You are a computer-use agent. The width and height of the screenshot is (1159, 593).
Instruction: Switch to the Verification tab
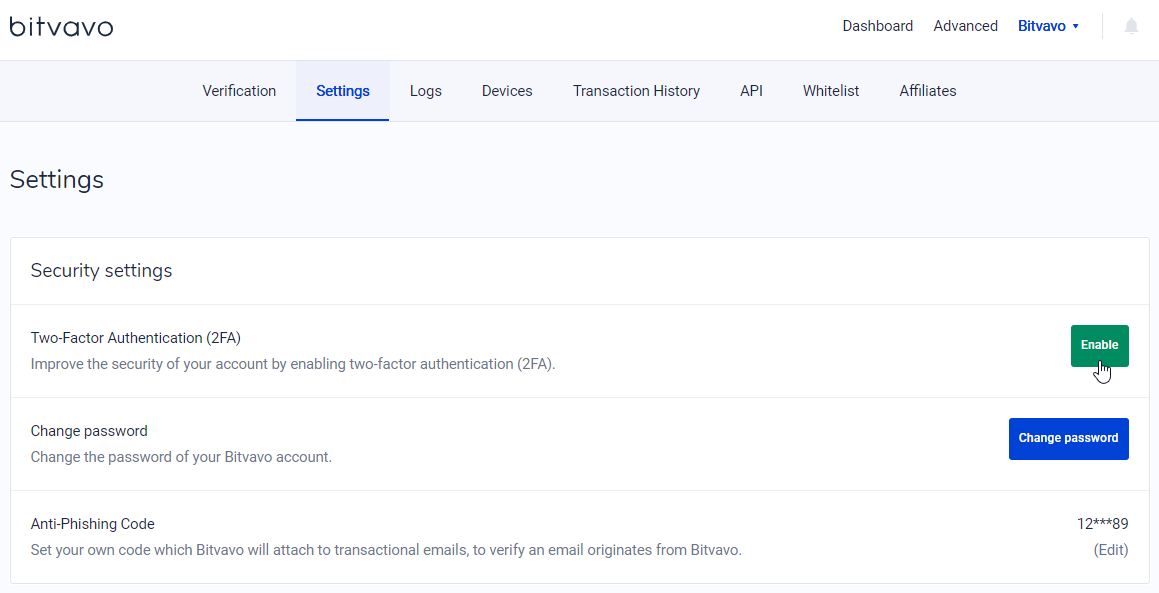tap(239, 91)
